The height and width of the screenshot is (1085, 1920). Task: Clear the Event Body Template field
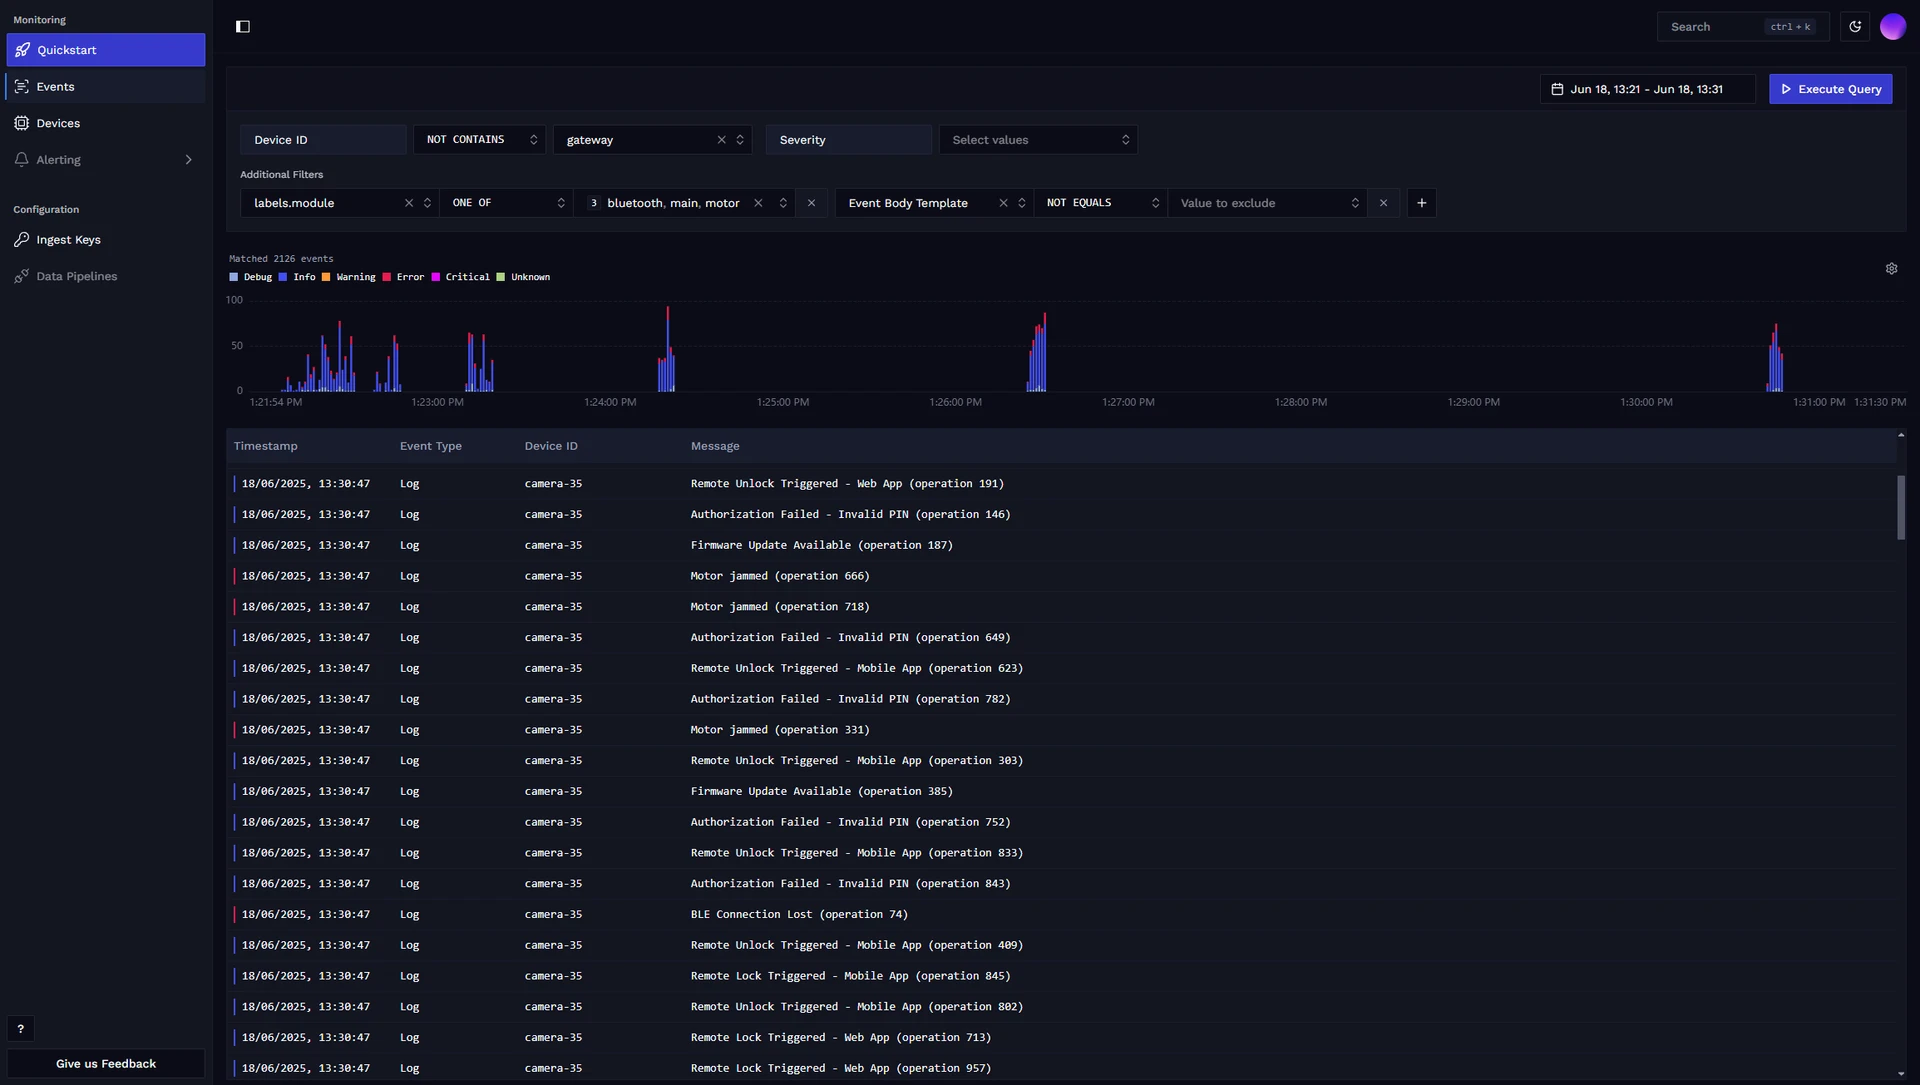[x=1003, y=203]
